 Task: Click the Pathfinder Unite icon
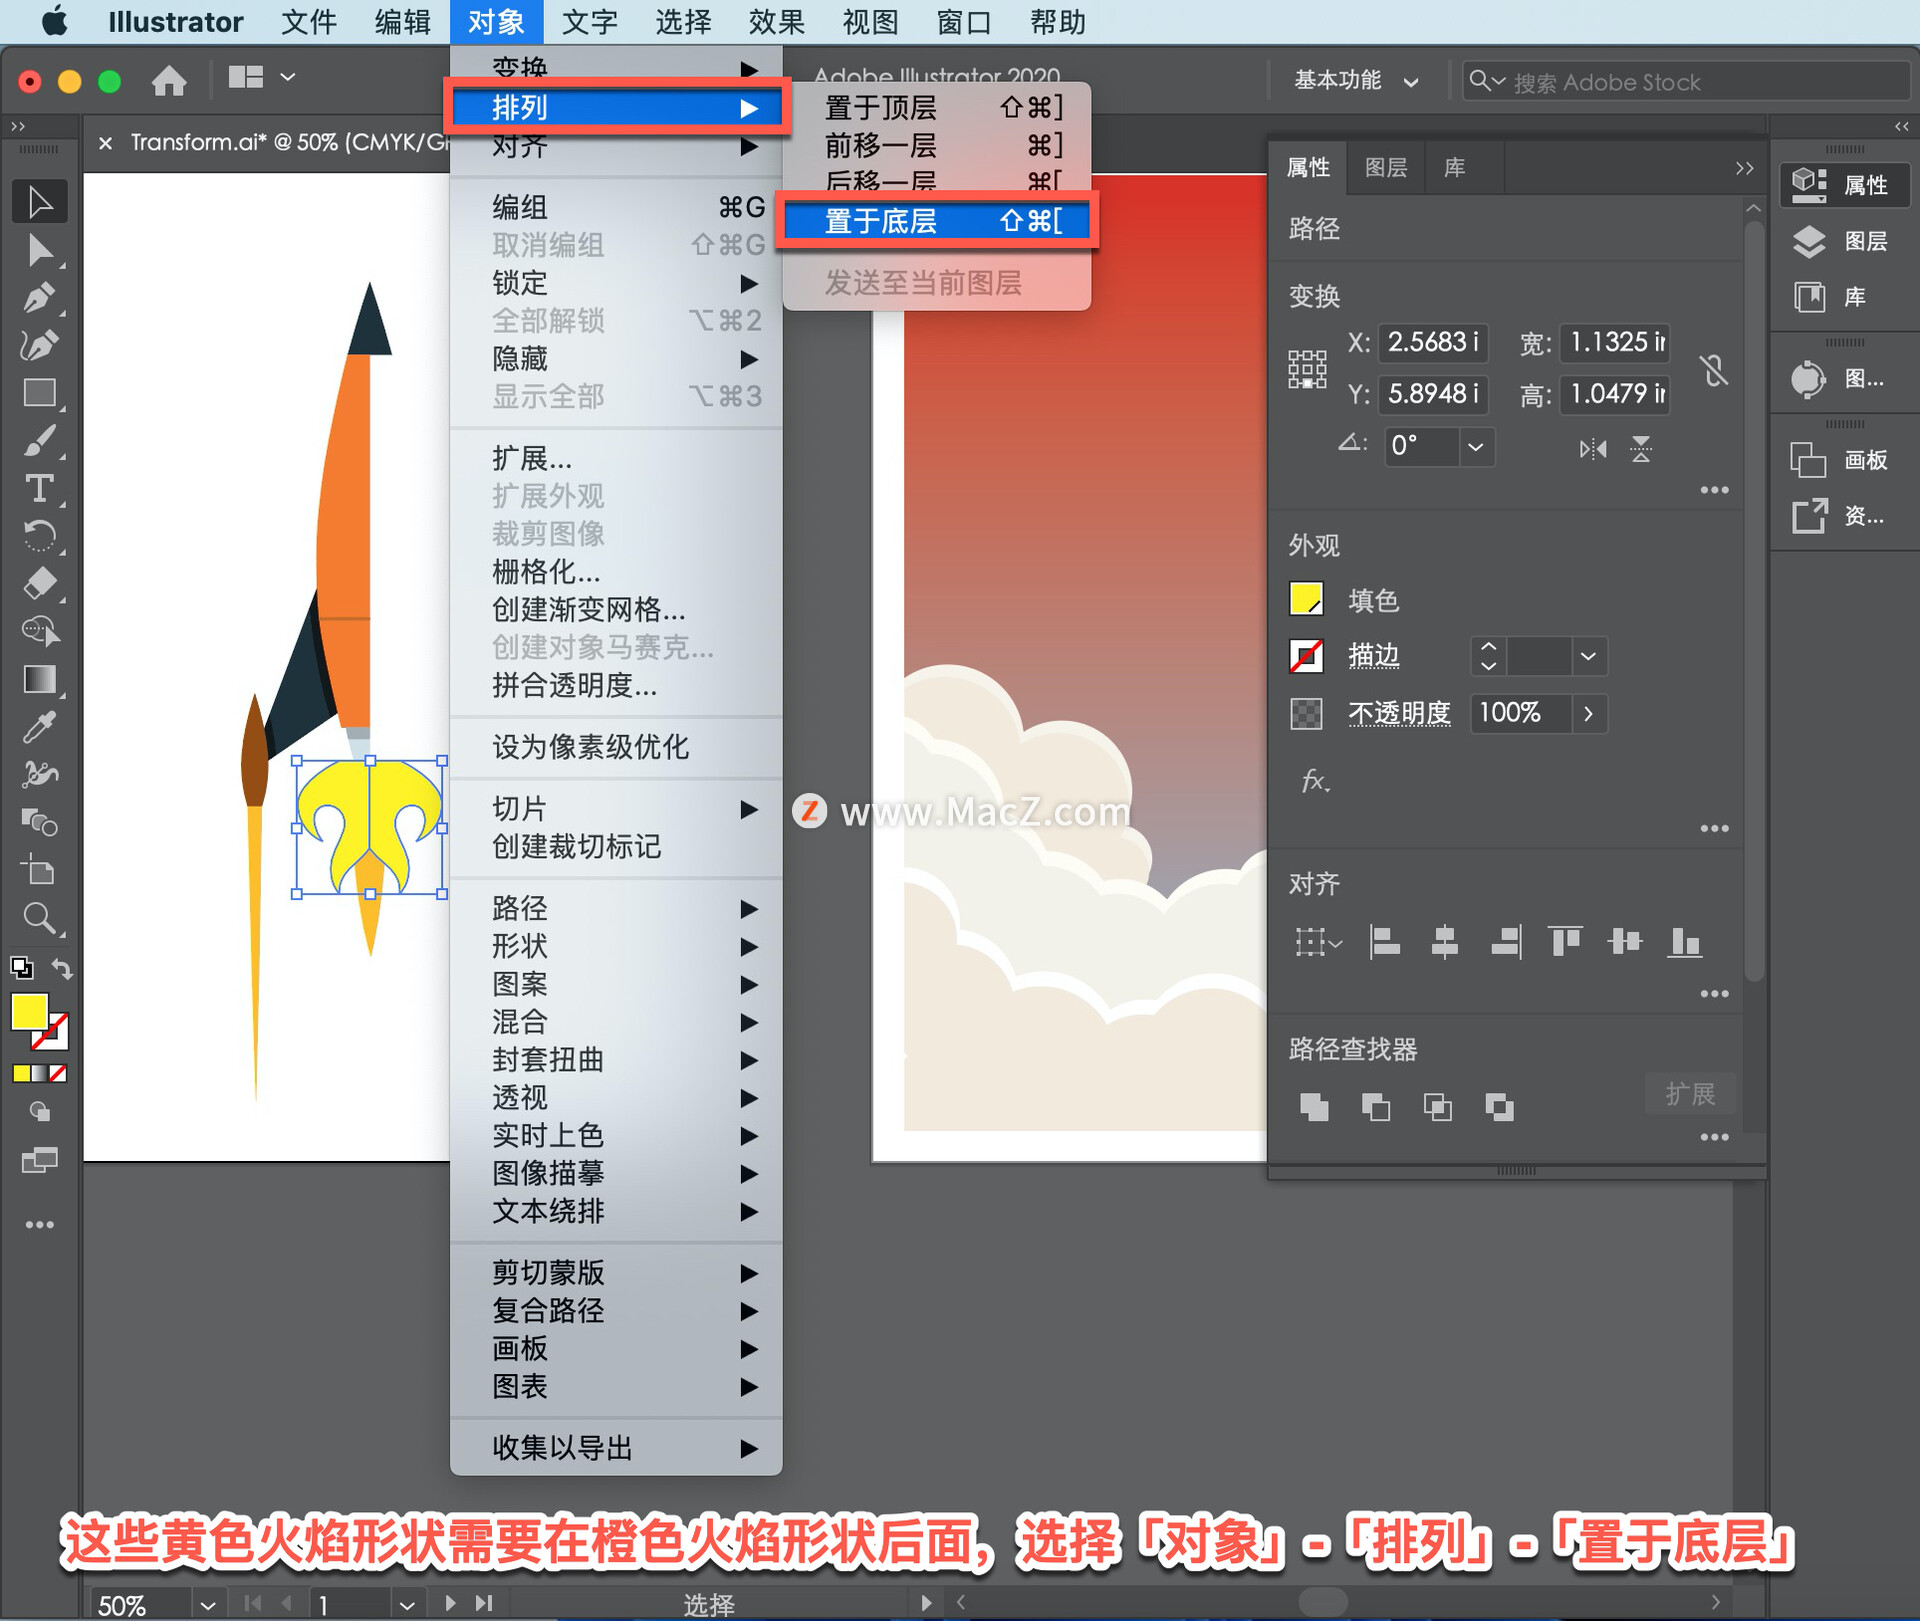click(1314, 1107)
